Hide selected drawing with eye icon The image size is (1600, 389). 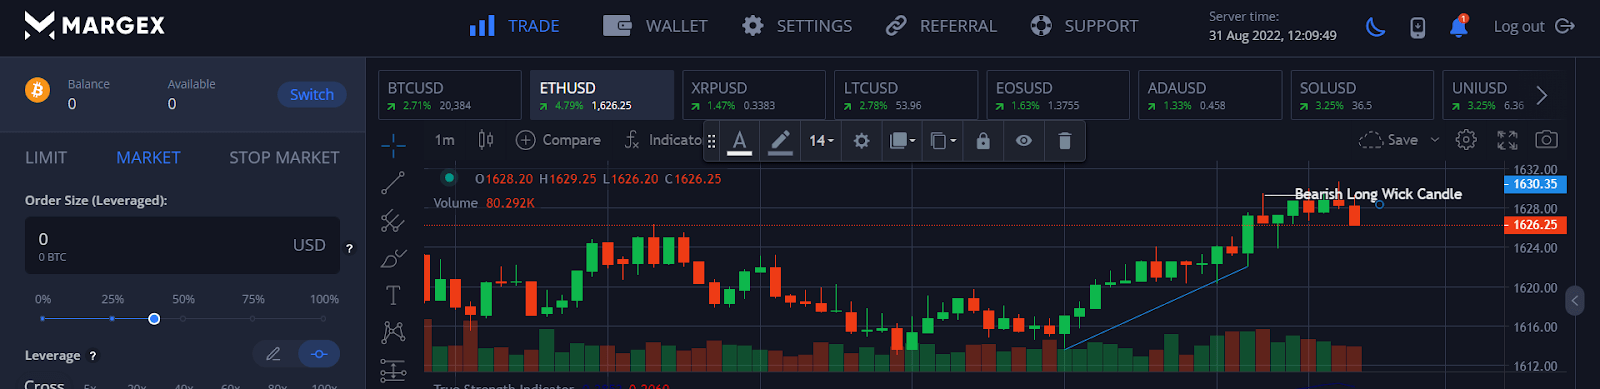click(1024, 141)
